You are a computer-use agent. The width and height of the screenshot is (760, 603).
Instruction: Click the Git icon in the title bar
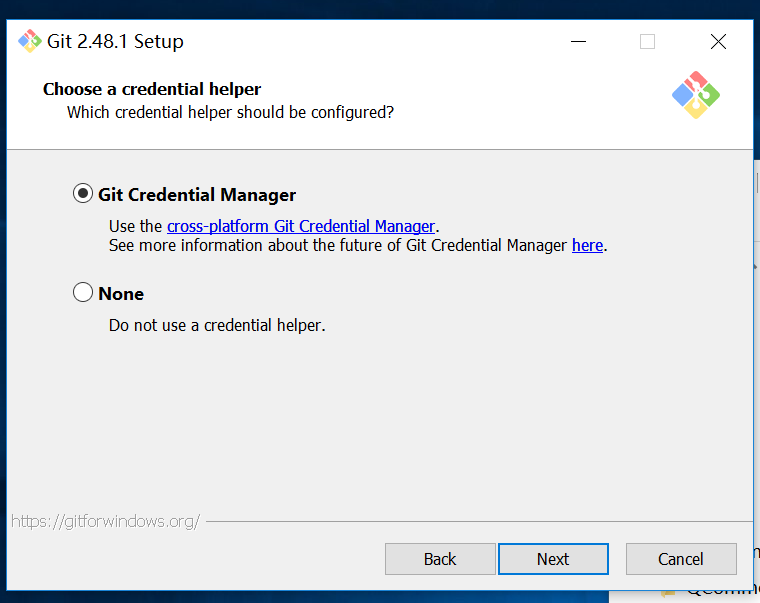(x=30, y=41)
